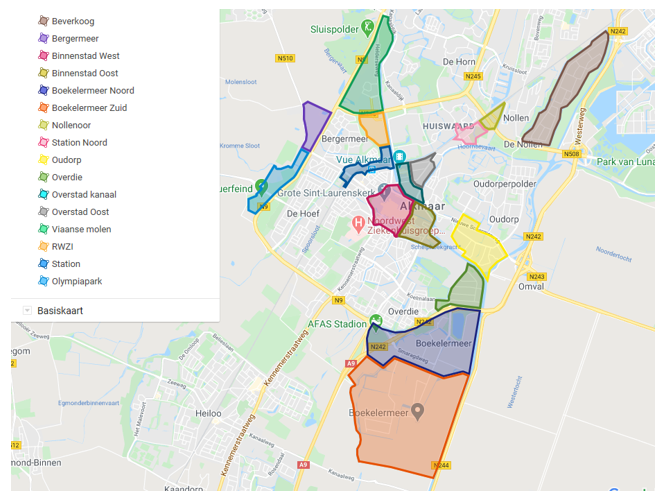Select Binnenstad West in the legend
This screenshot has width=666, height=492.
pos(85,56)
